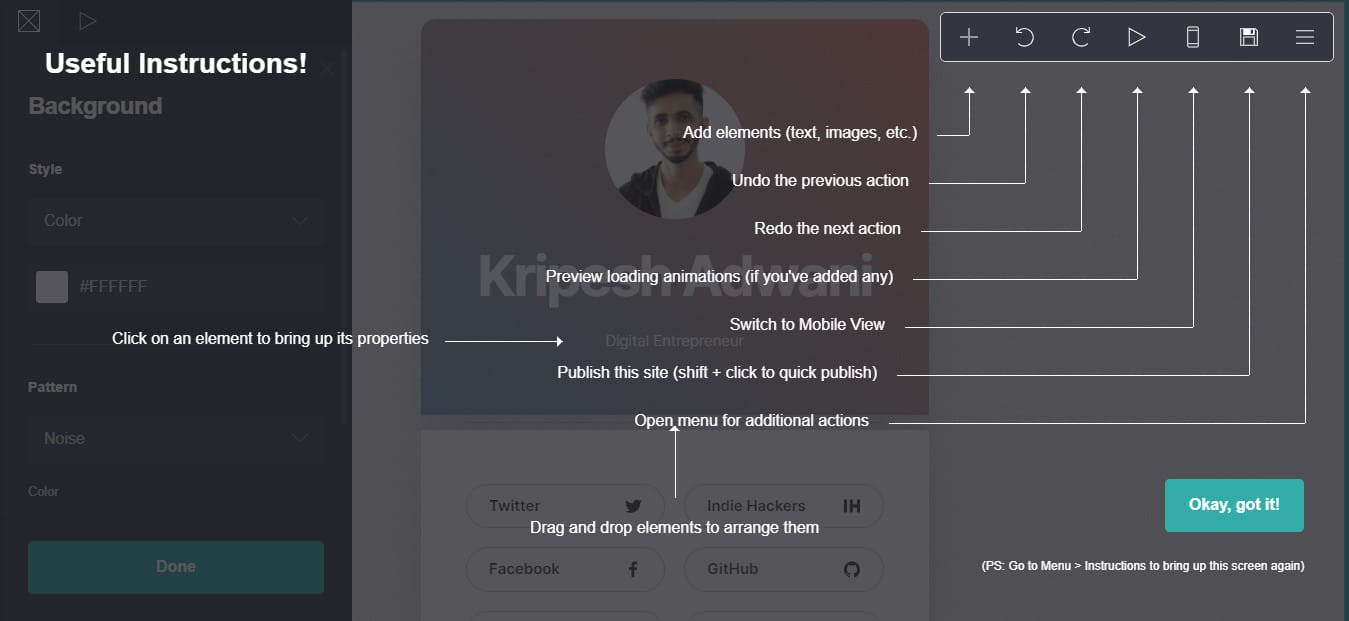Open the hamburger menu in the toolbar
This screenshot has height=621, width=1349.
point(1304,38)
